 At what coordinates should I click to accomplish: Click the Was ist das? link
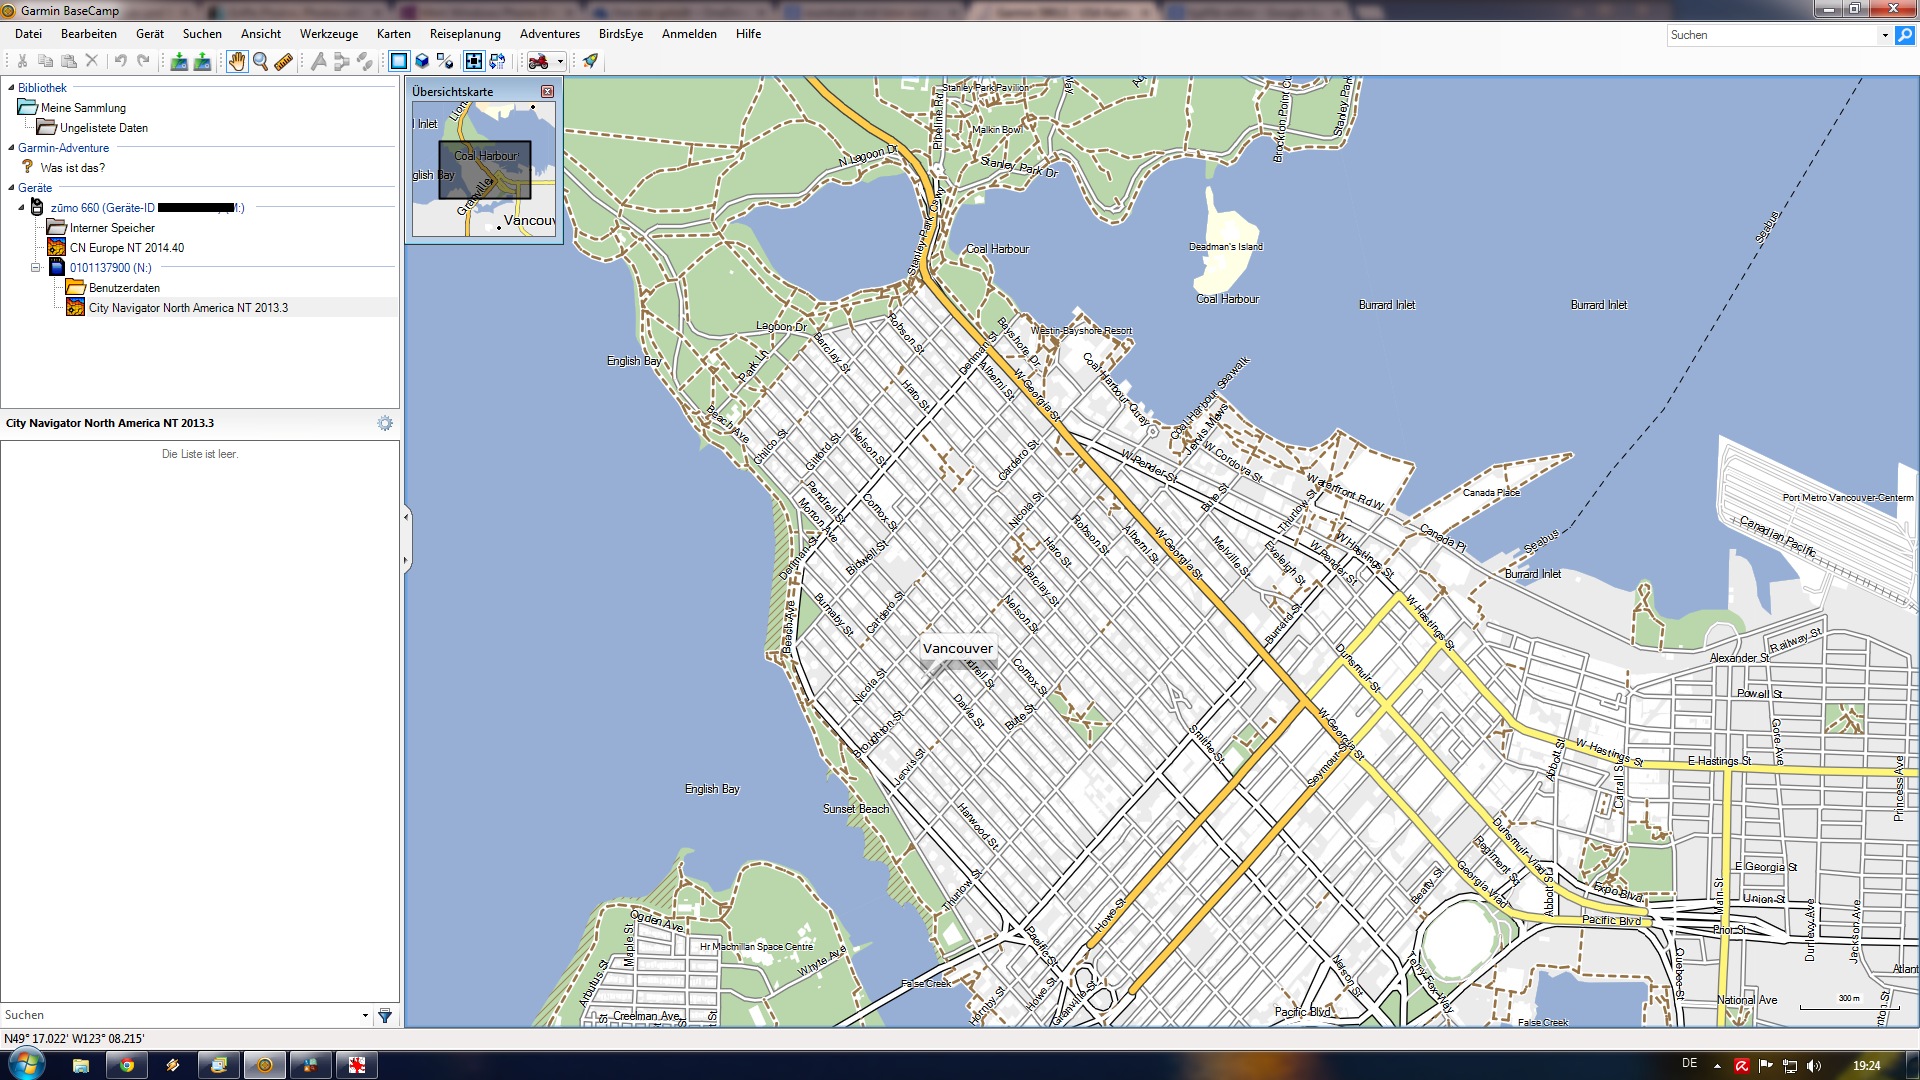point(72,168)
